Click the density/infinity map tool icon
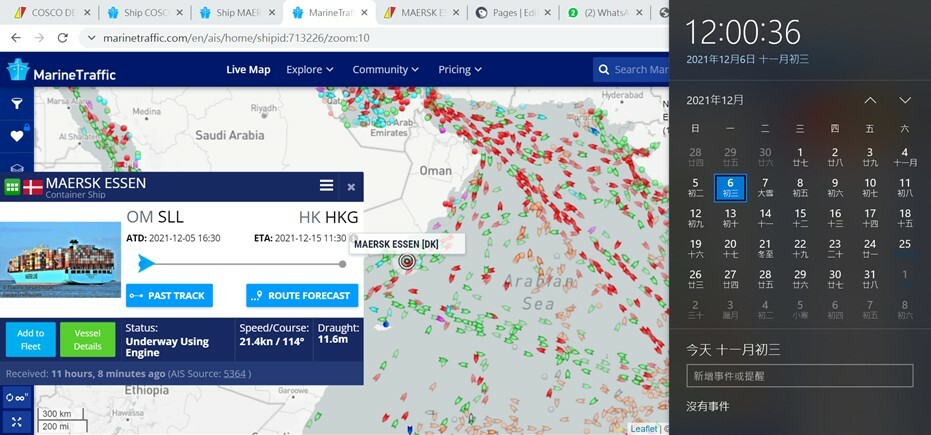931x435 pixels. (x=17, y=398)
